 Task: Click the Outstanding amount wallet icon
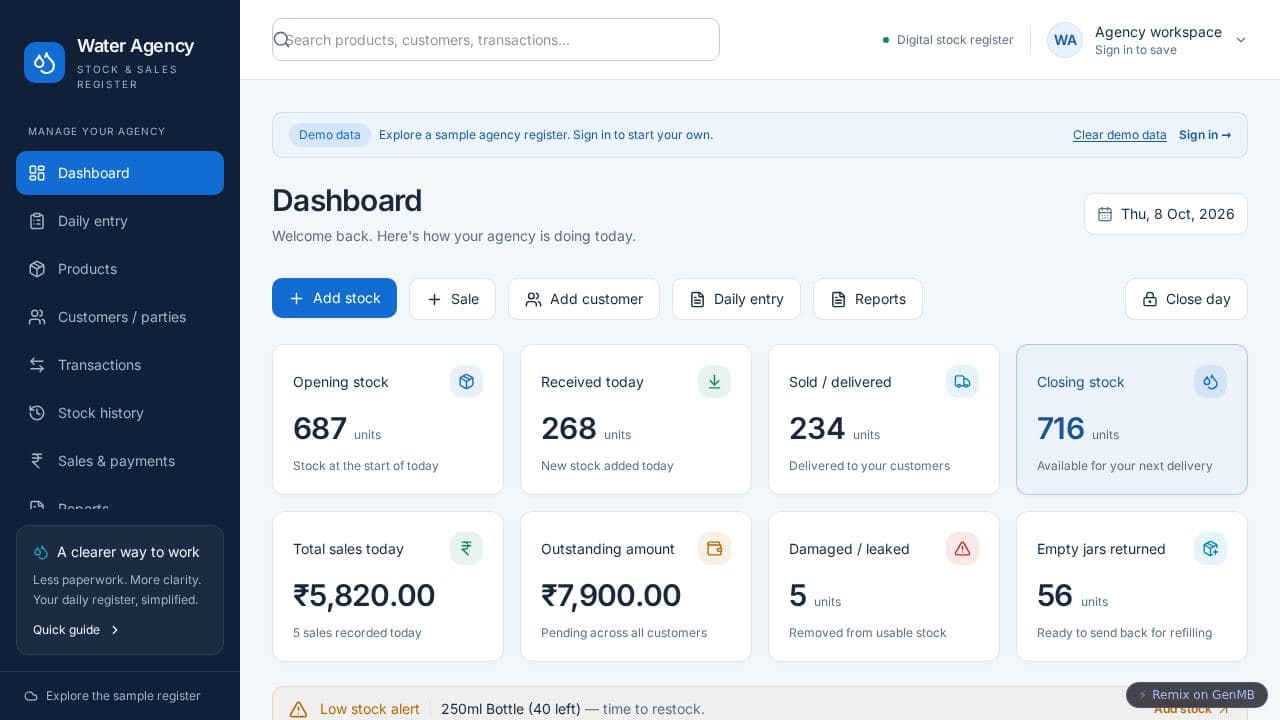click(x=714, y=548)
